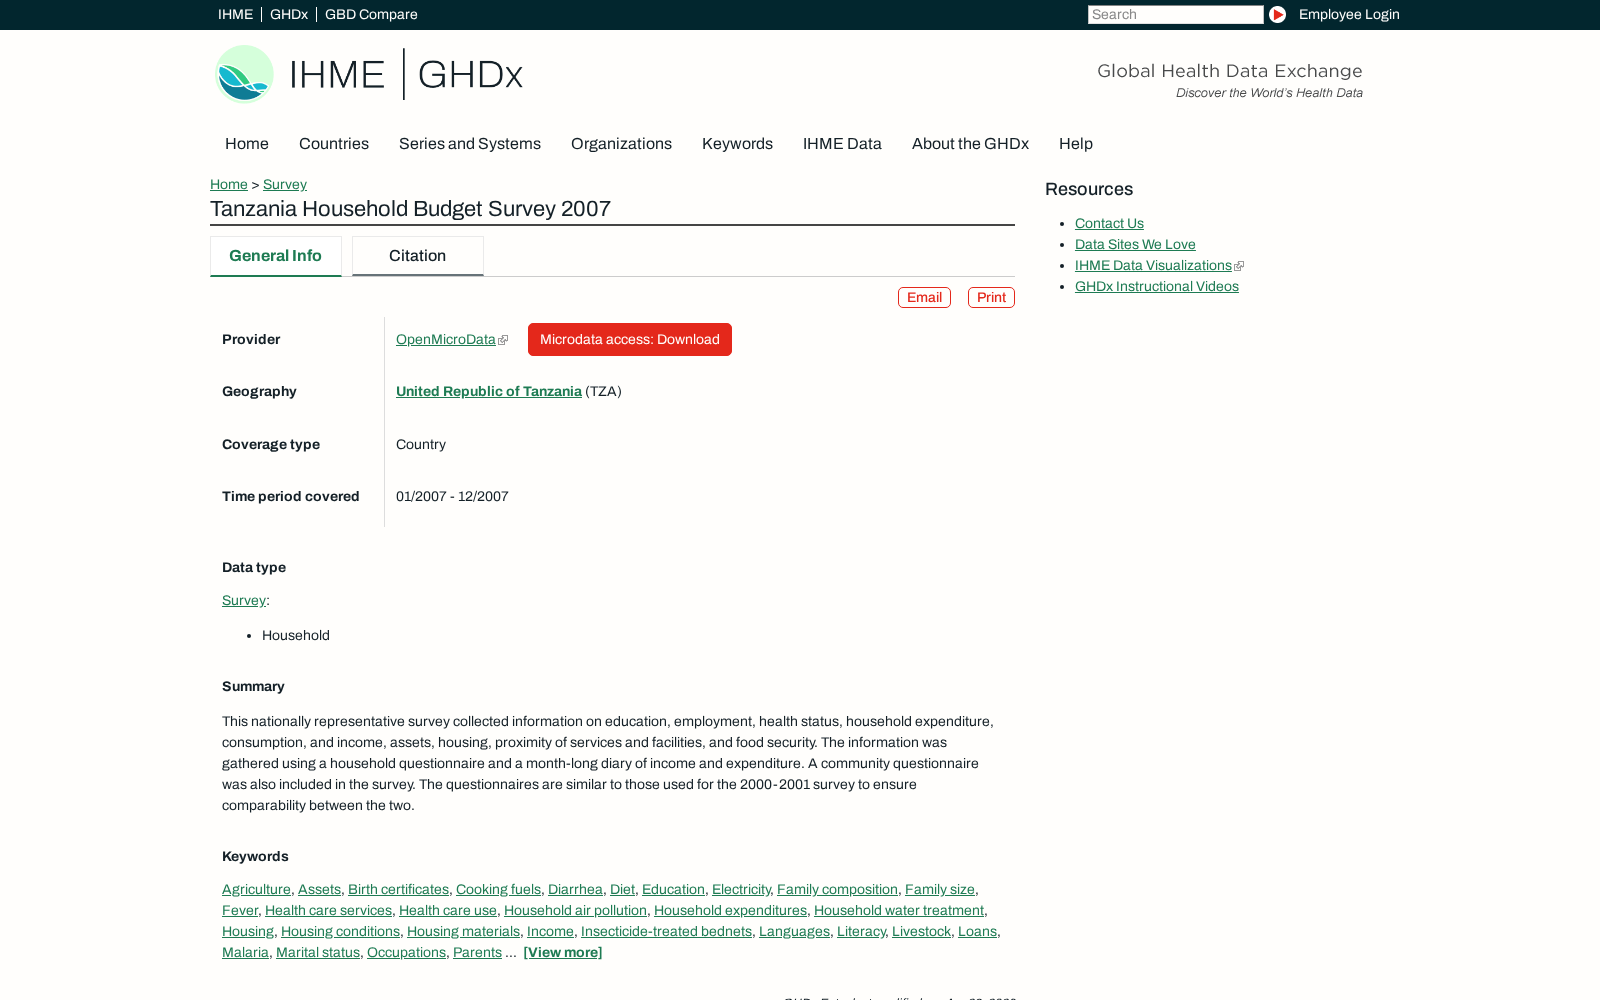
Task: Click the Email button
Action: [924, 297]
